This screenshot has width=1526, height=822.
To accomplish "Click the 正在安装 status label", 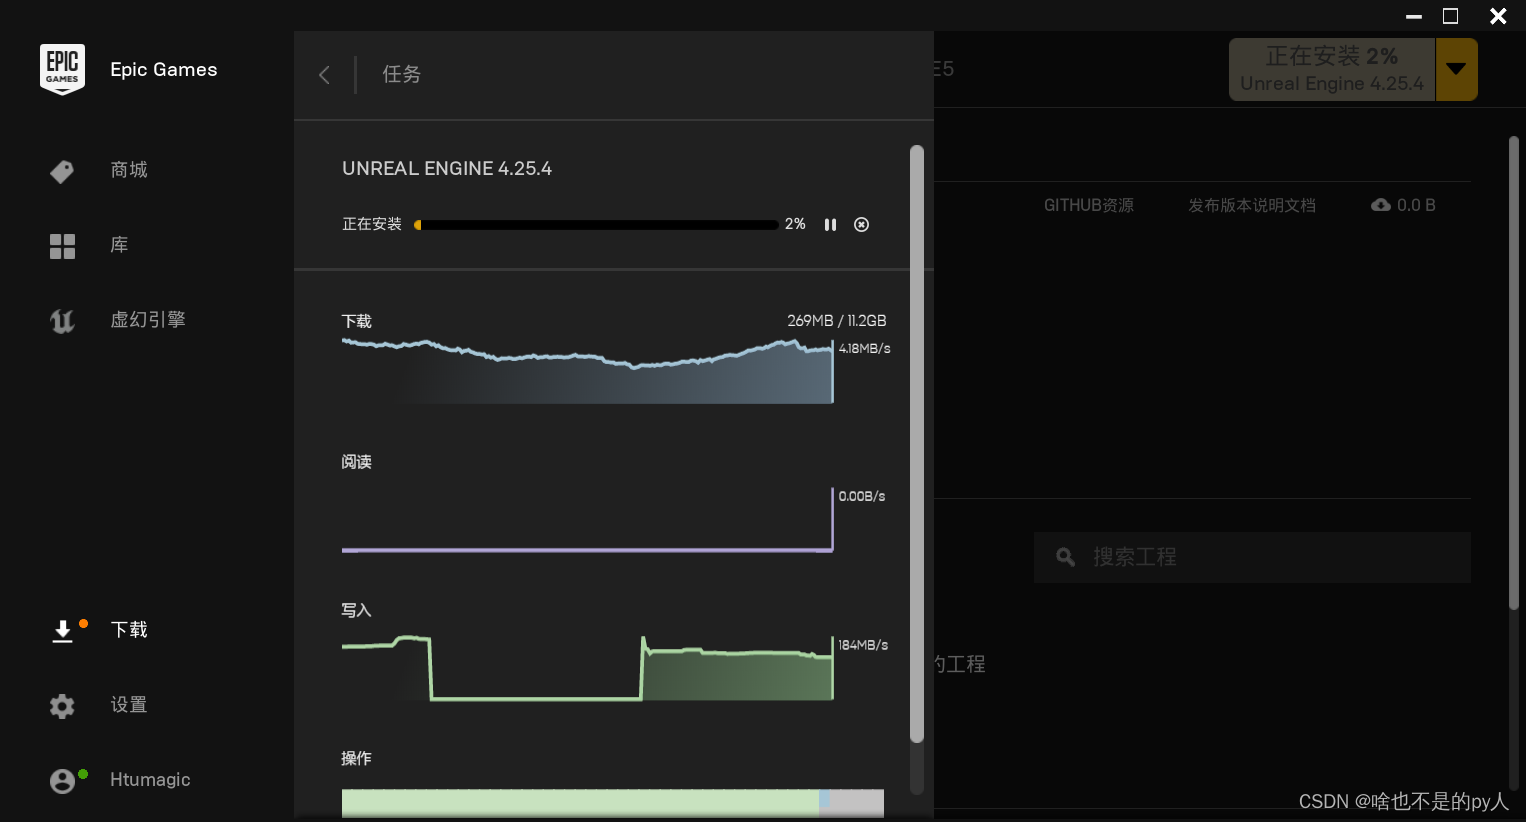I will pos(372,224).
